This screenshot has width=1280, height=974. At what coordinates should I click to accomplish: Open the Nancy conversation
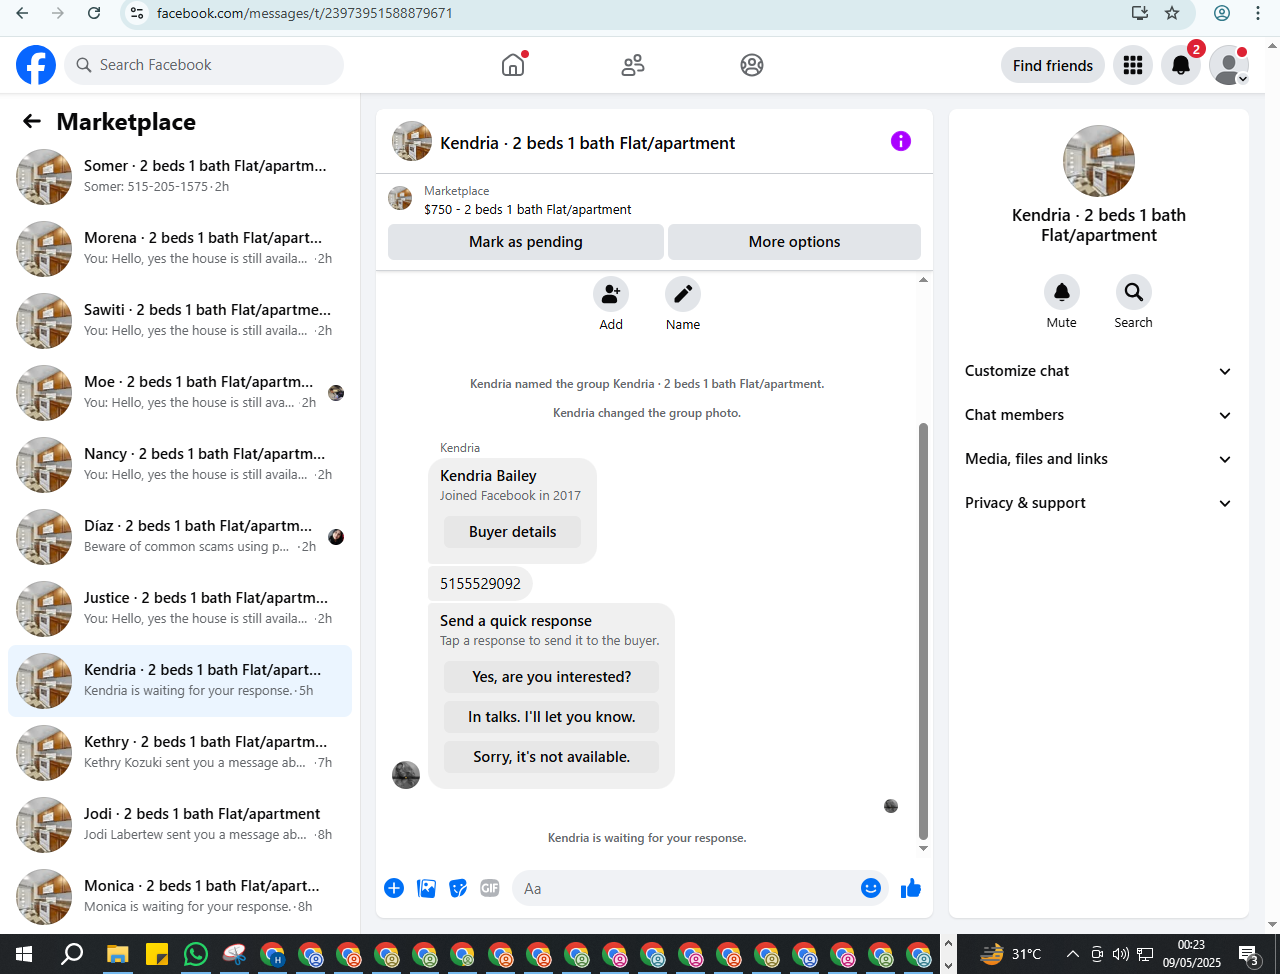180,465
